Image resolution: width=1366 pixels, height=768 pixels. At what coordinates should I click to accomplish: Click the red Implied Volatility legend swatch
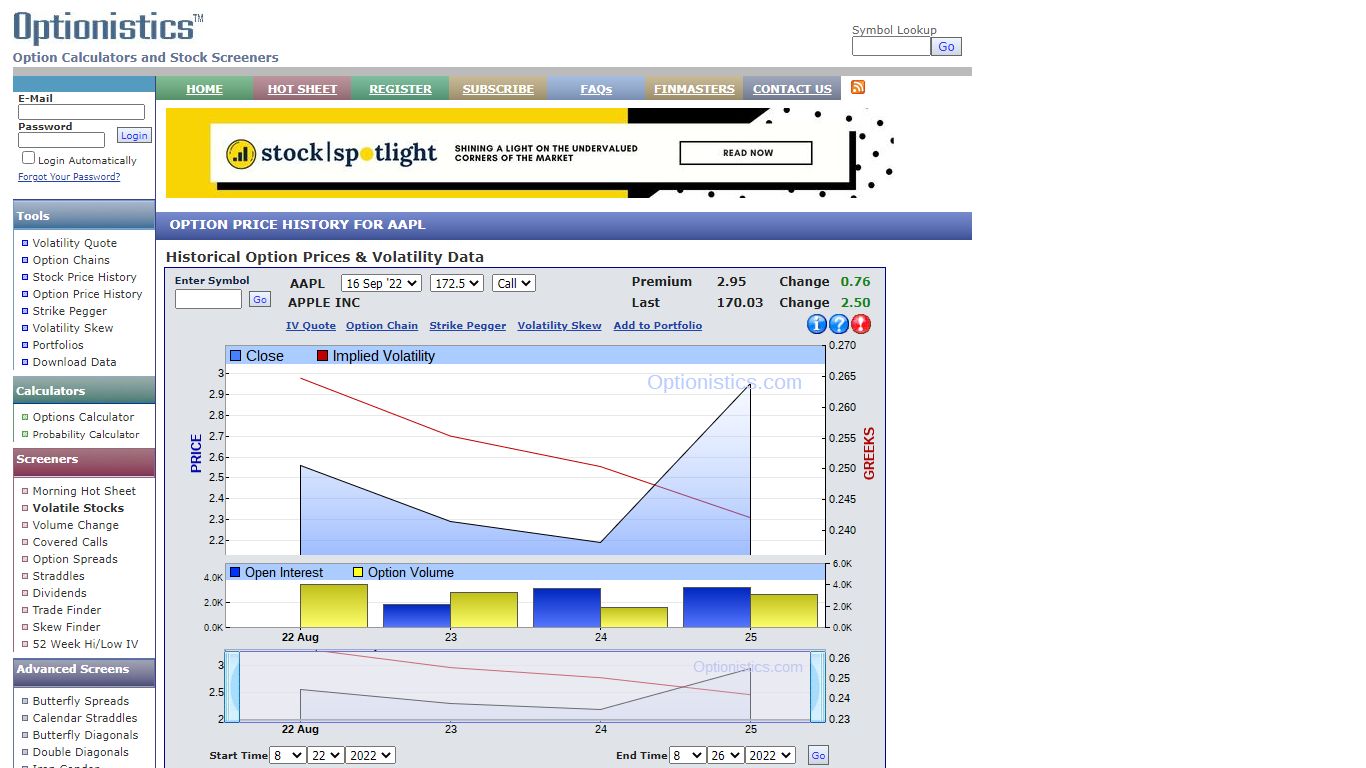click(x=322, y=356)
